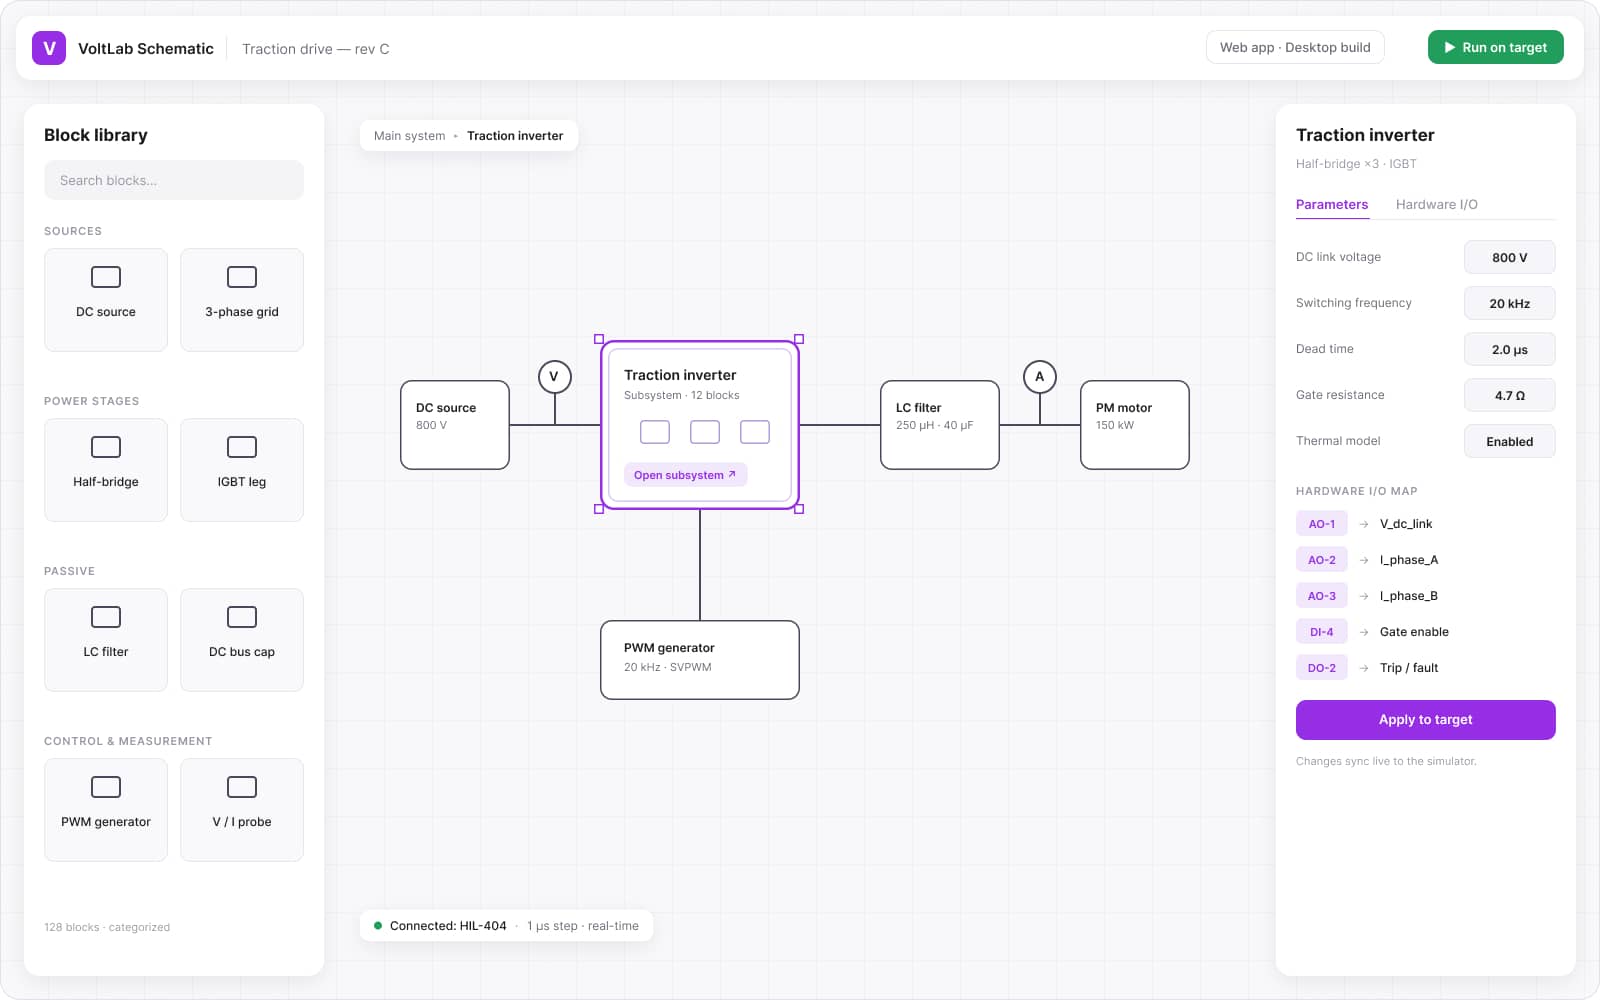Select the DC bus cap block
The height and width of the screenshot is (1000, 1600).
[x=242, y=640]
